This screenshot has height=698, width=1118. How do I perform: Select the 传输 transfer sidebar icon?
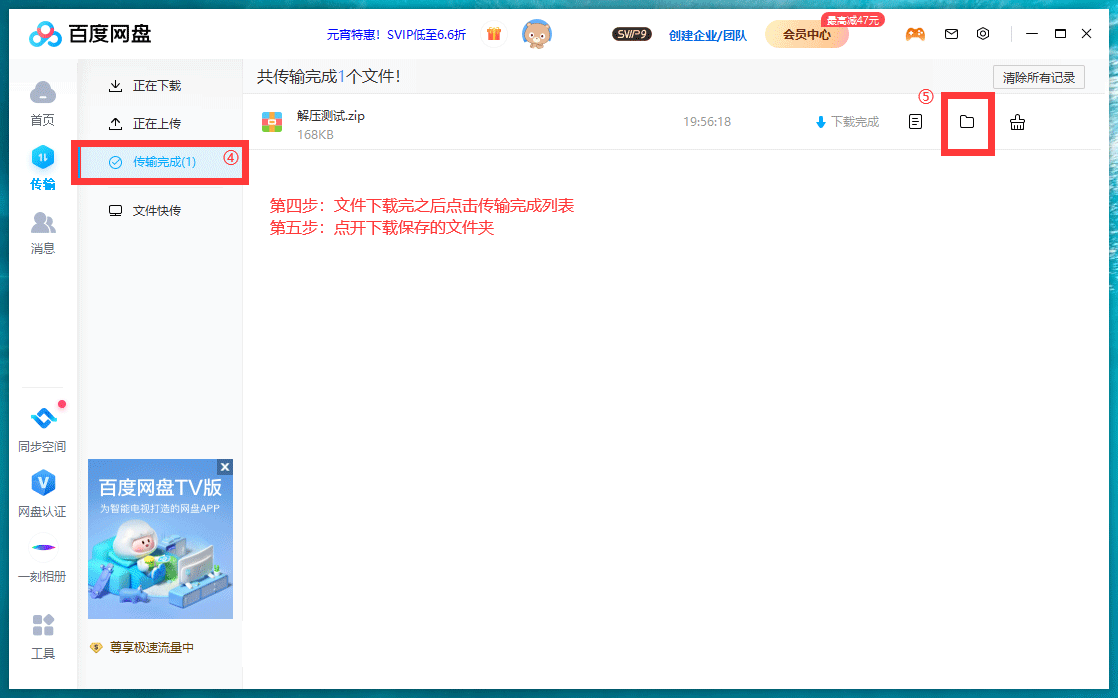(42, 167)
